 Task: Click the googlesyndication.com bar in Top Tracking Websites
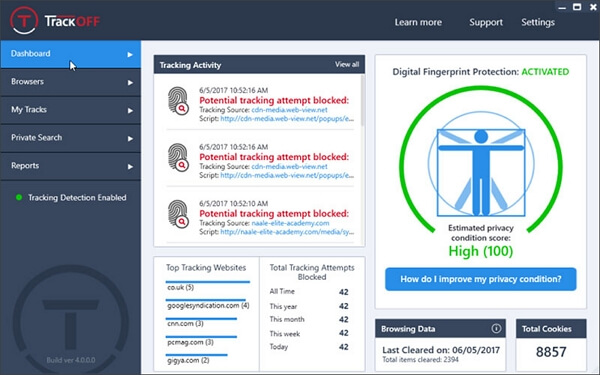point(205,300)
